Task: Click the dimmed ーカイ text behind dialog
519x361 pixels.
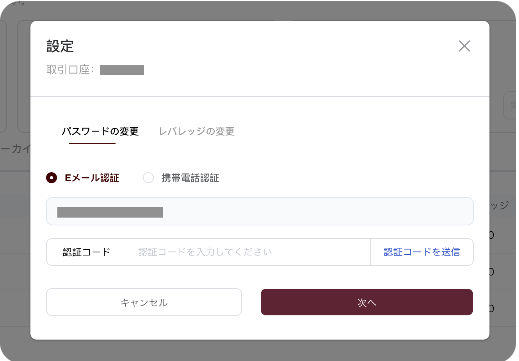Action: [x=15, y=149]
